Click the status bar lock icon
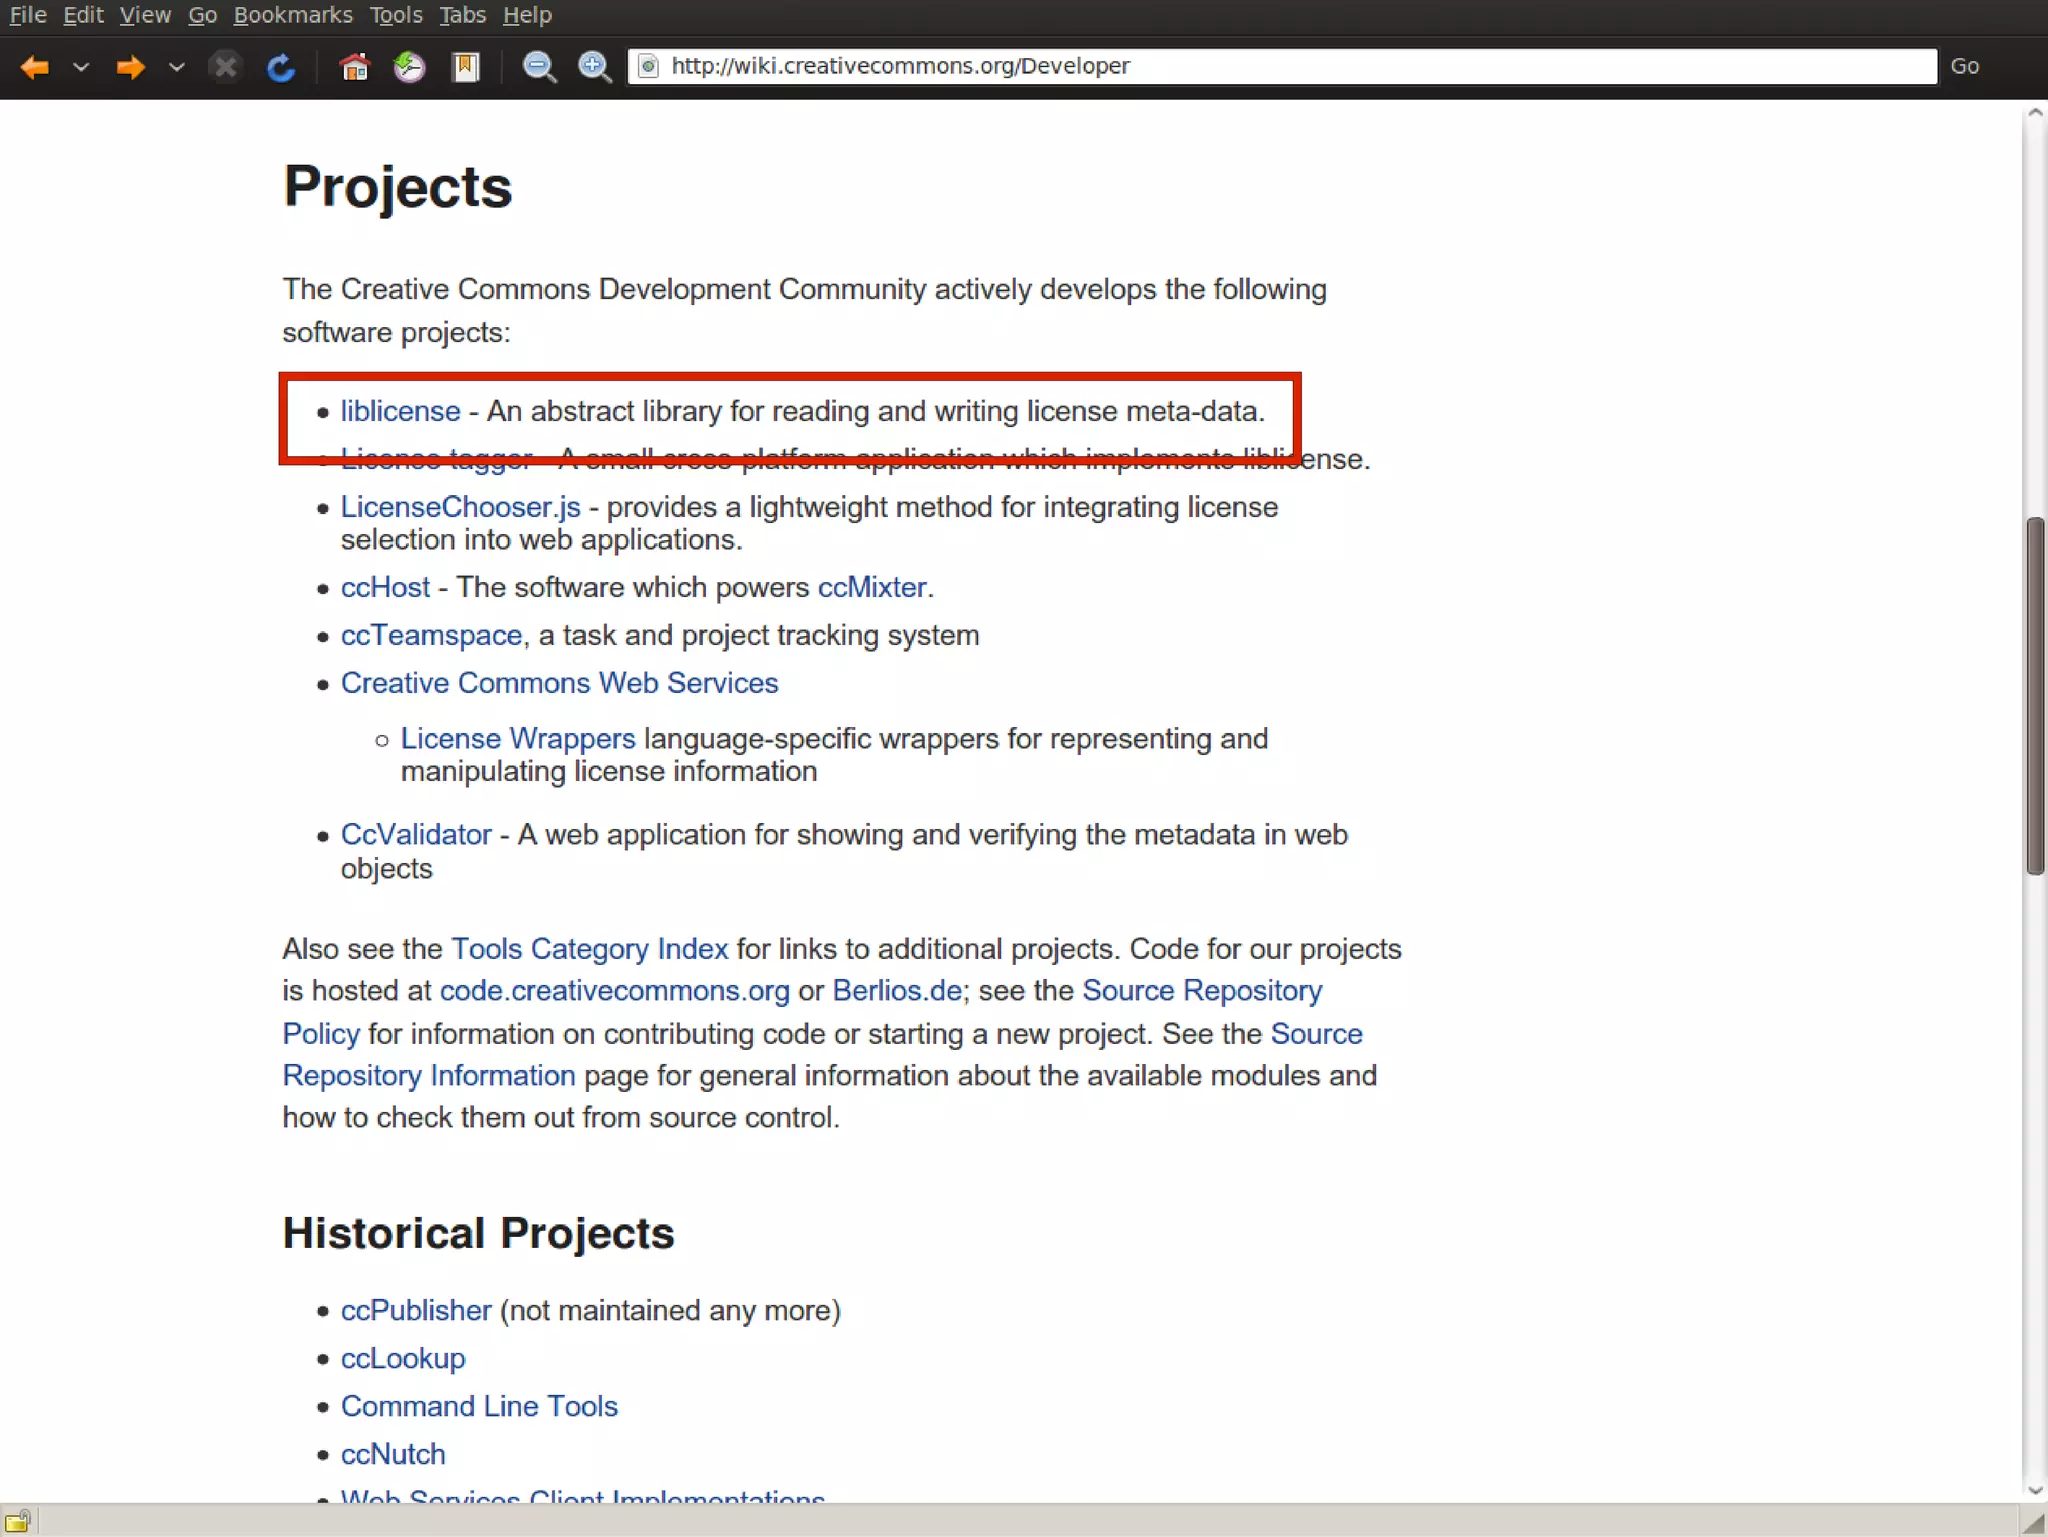The width and height of the screenshot is (2048, 1537). click(17, 1521)
